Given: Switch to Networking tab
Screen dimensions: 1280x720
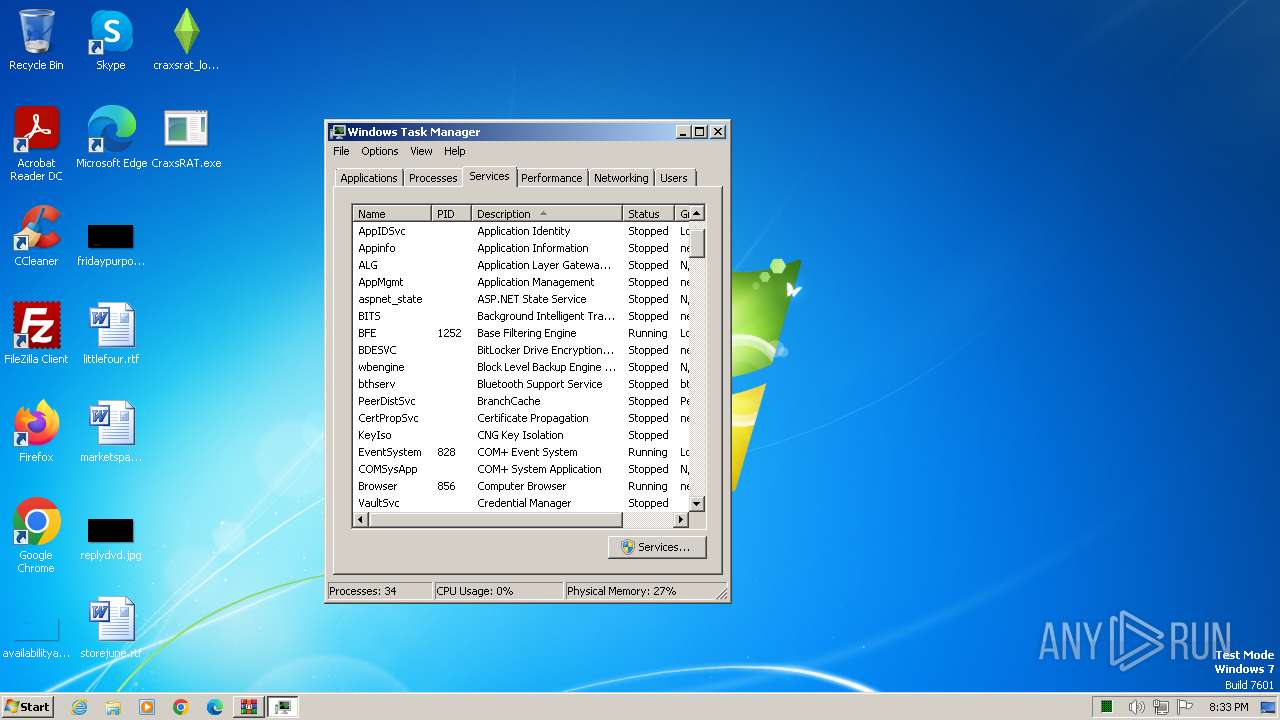Looking at the screenshot, I should tap(621, 178).
